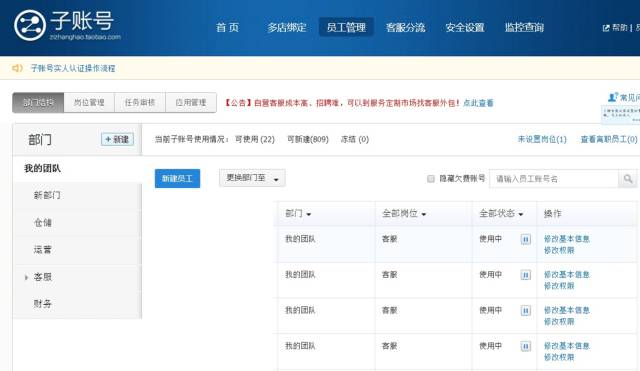Click the external-link icon beside 帮助

606,28
